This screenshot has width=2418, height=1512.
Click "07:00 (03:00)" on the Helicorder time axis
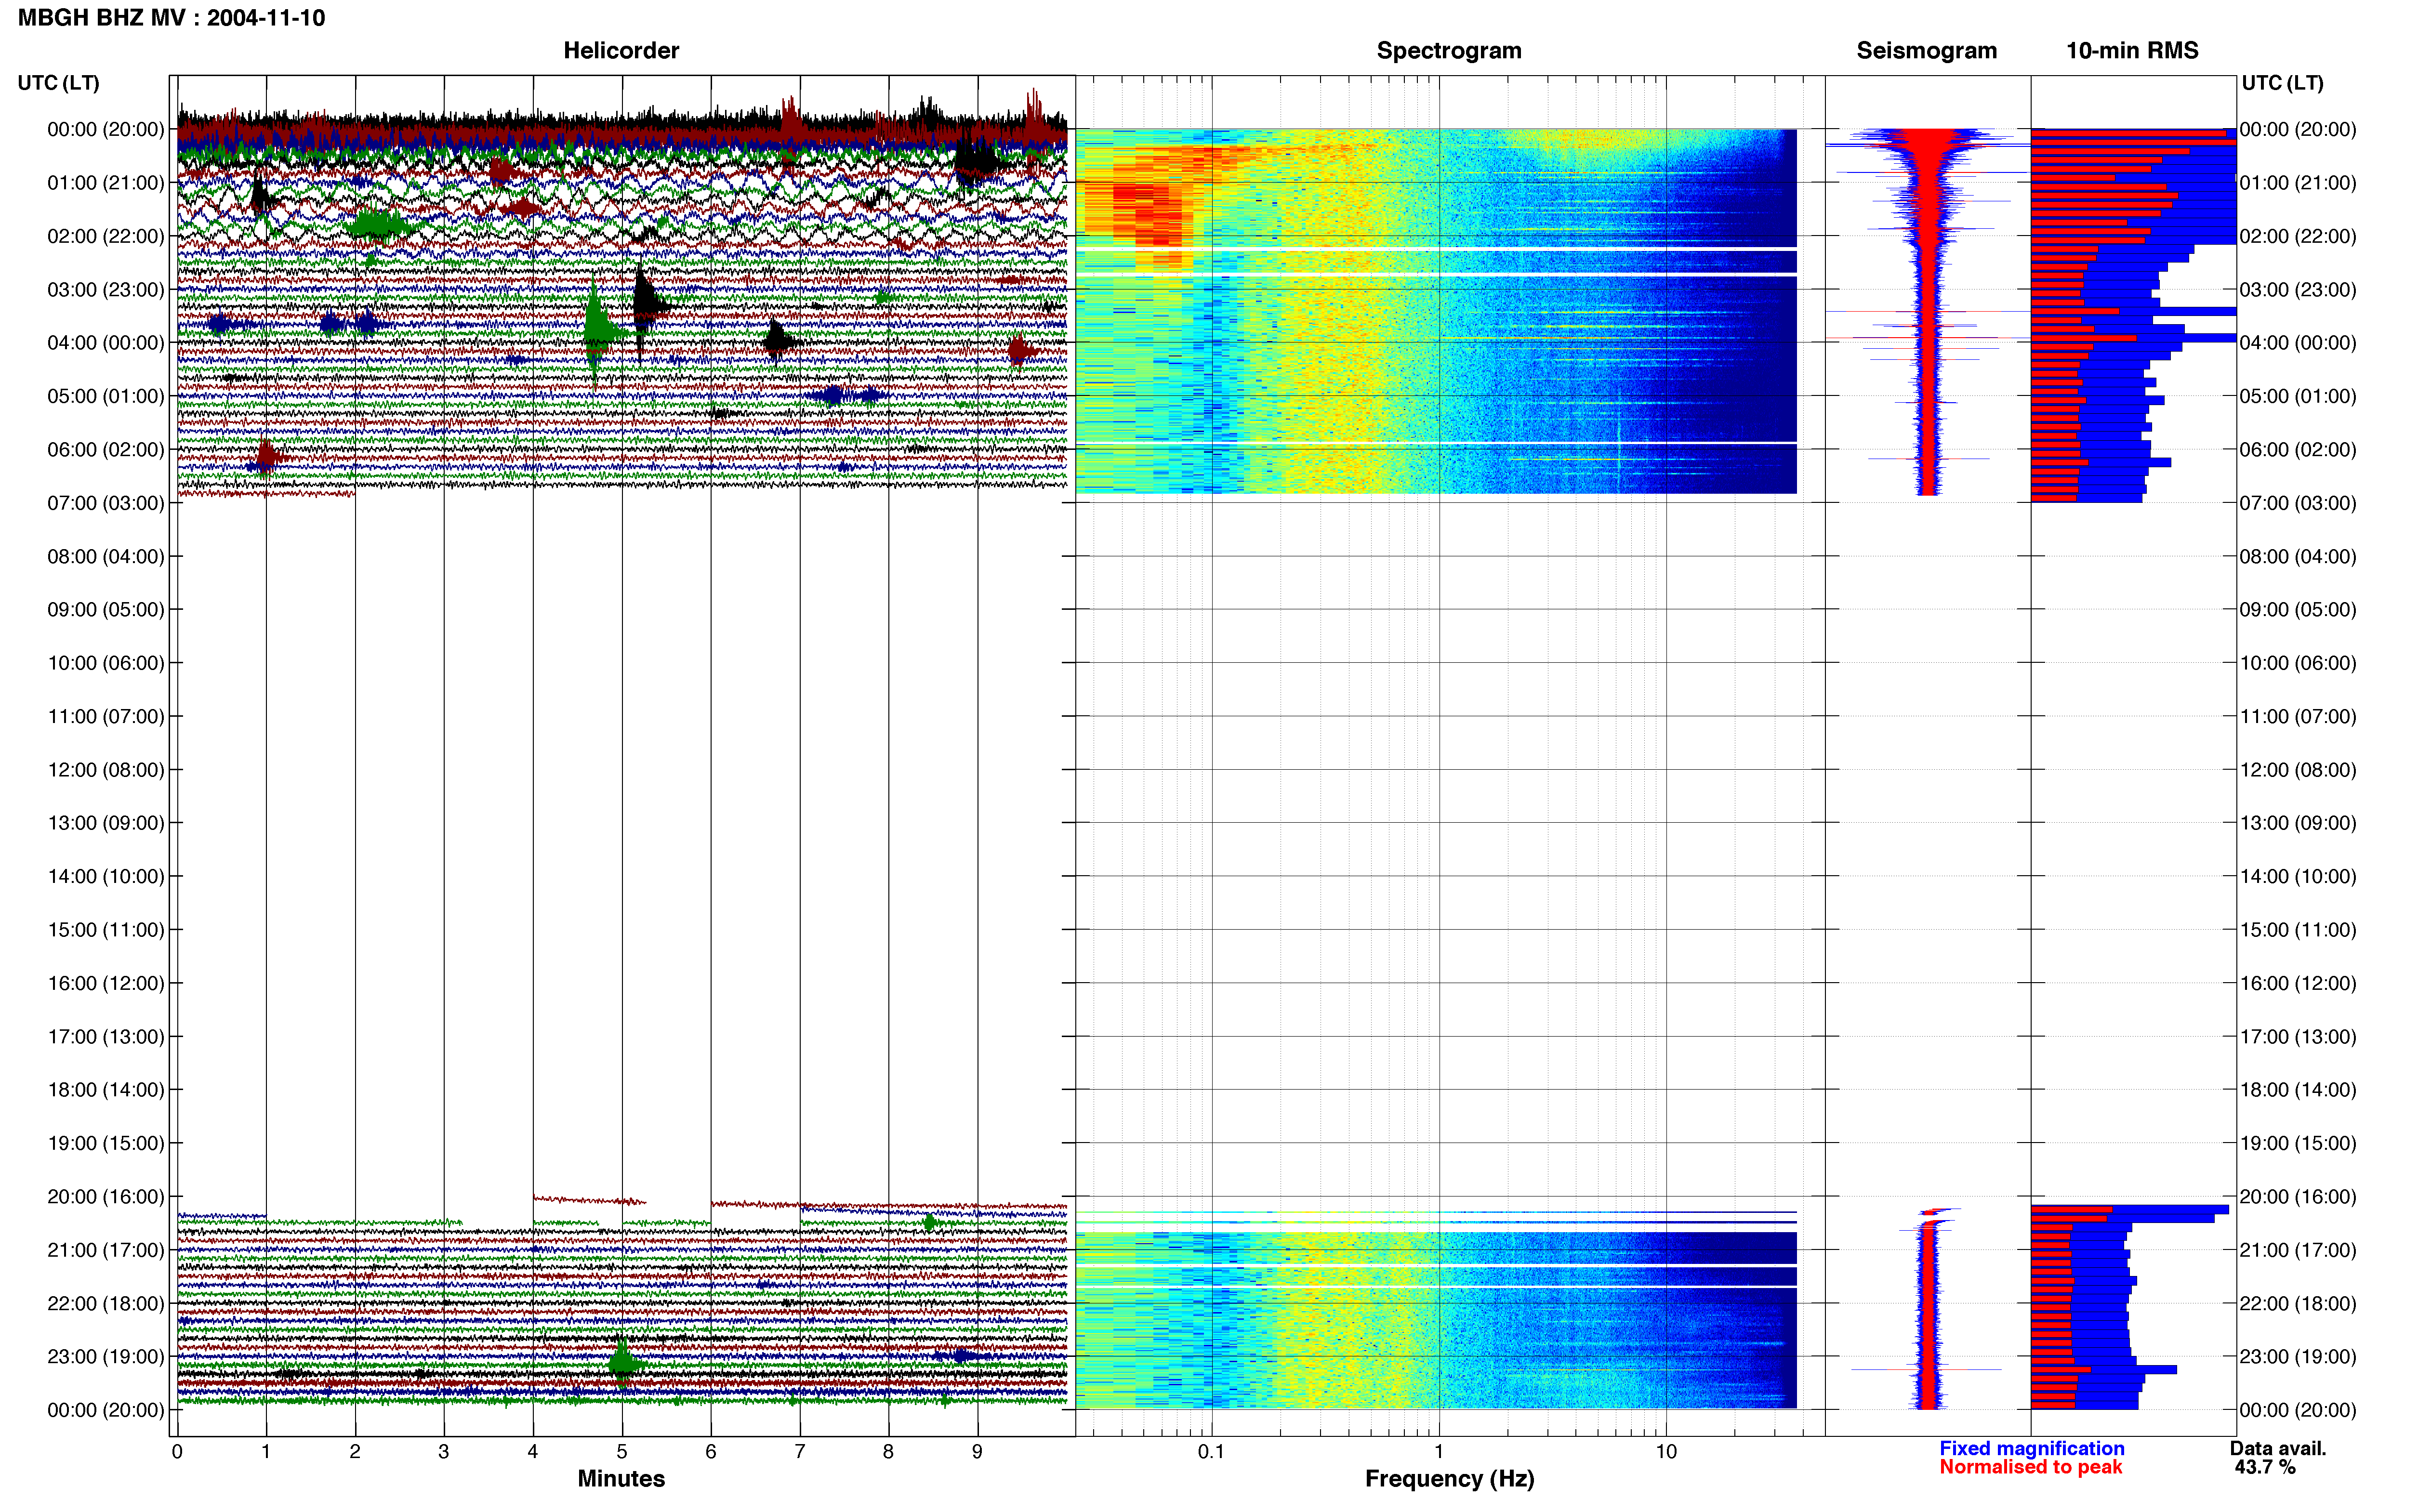(105, 503)
